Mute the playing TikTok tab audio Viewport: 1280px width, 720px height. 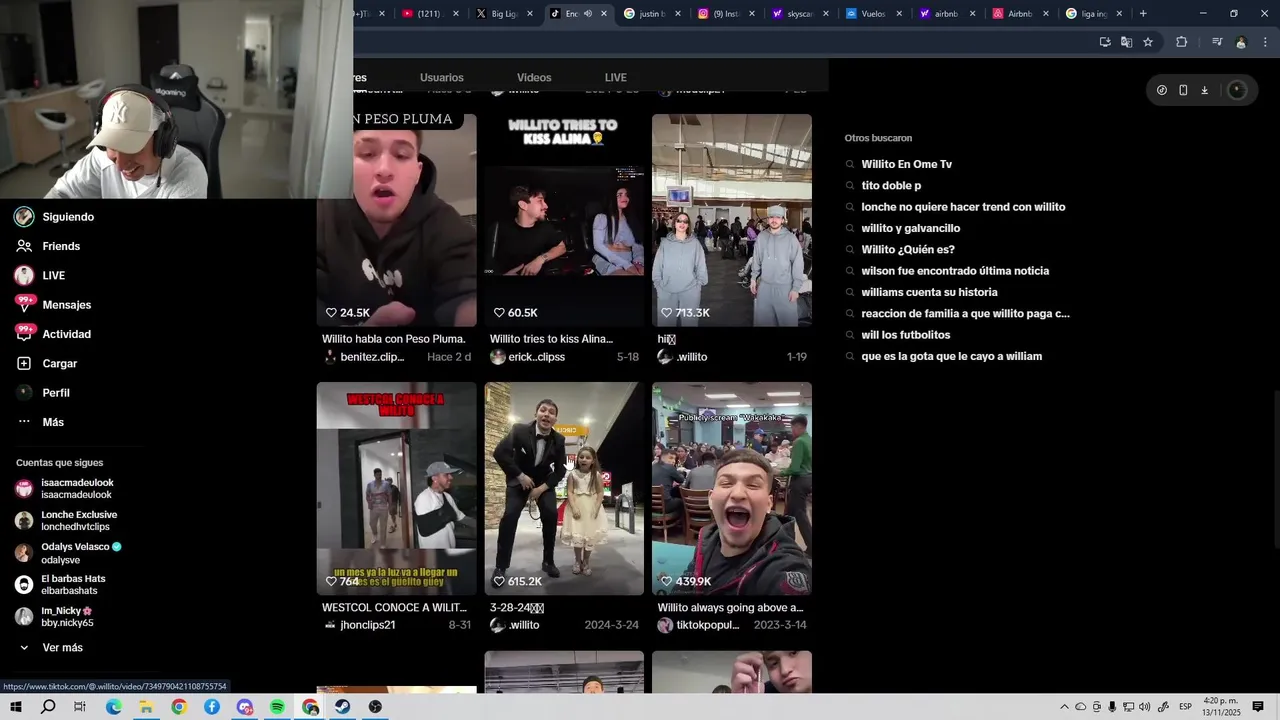[x=588, y=14]
